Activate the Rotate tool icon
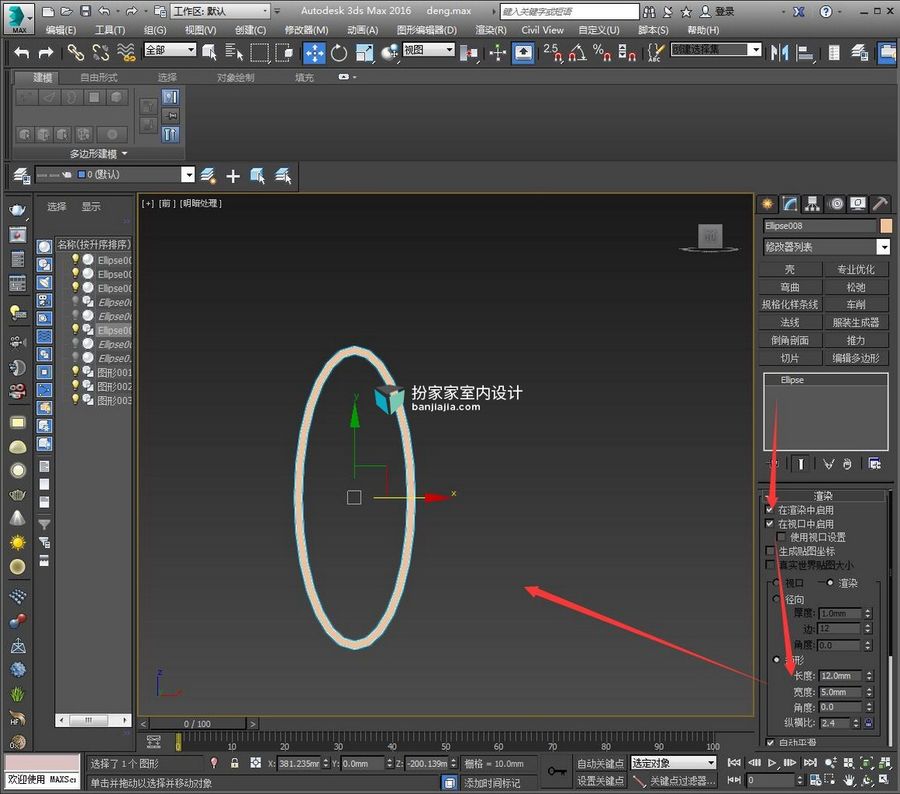The height and width of the screenshot is (794, 900). pos(339,53)
